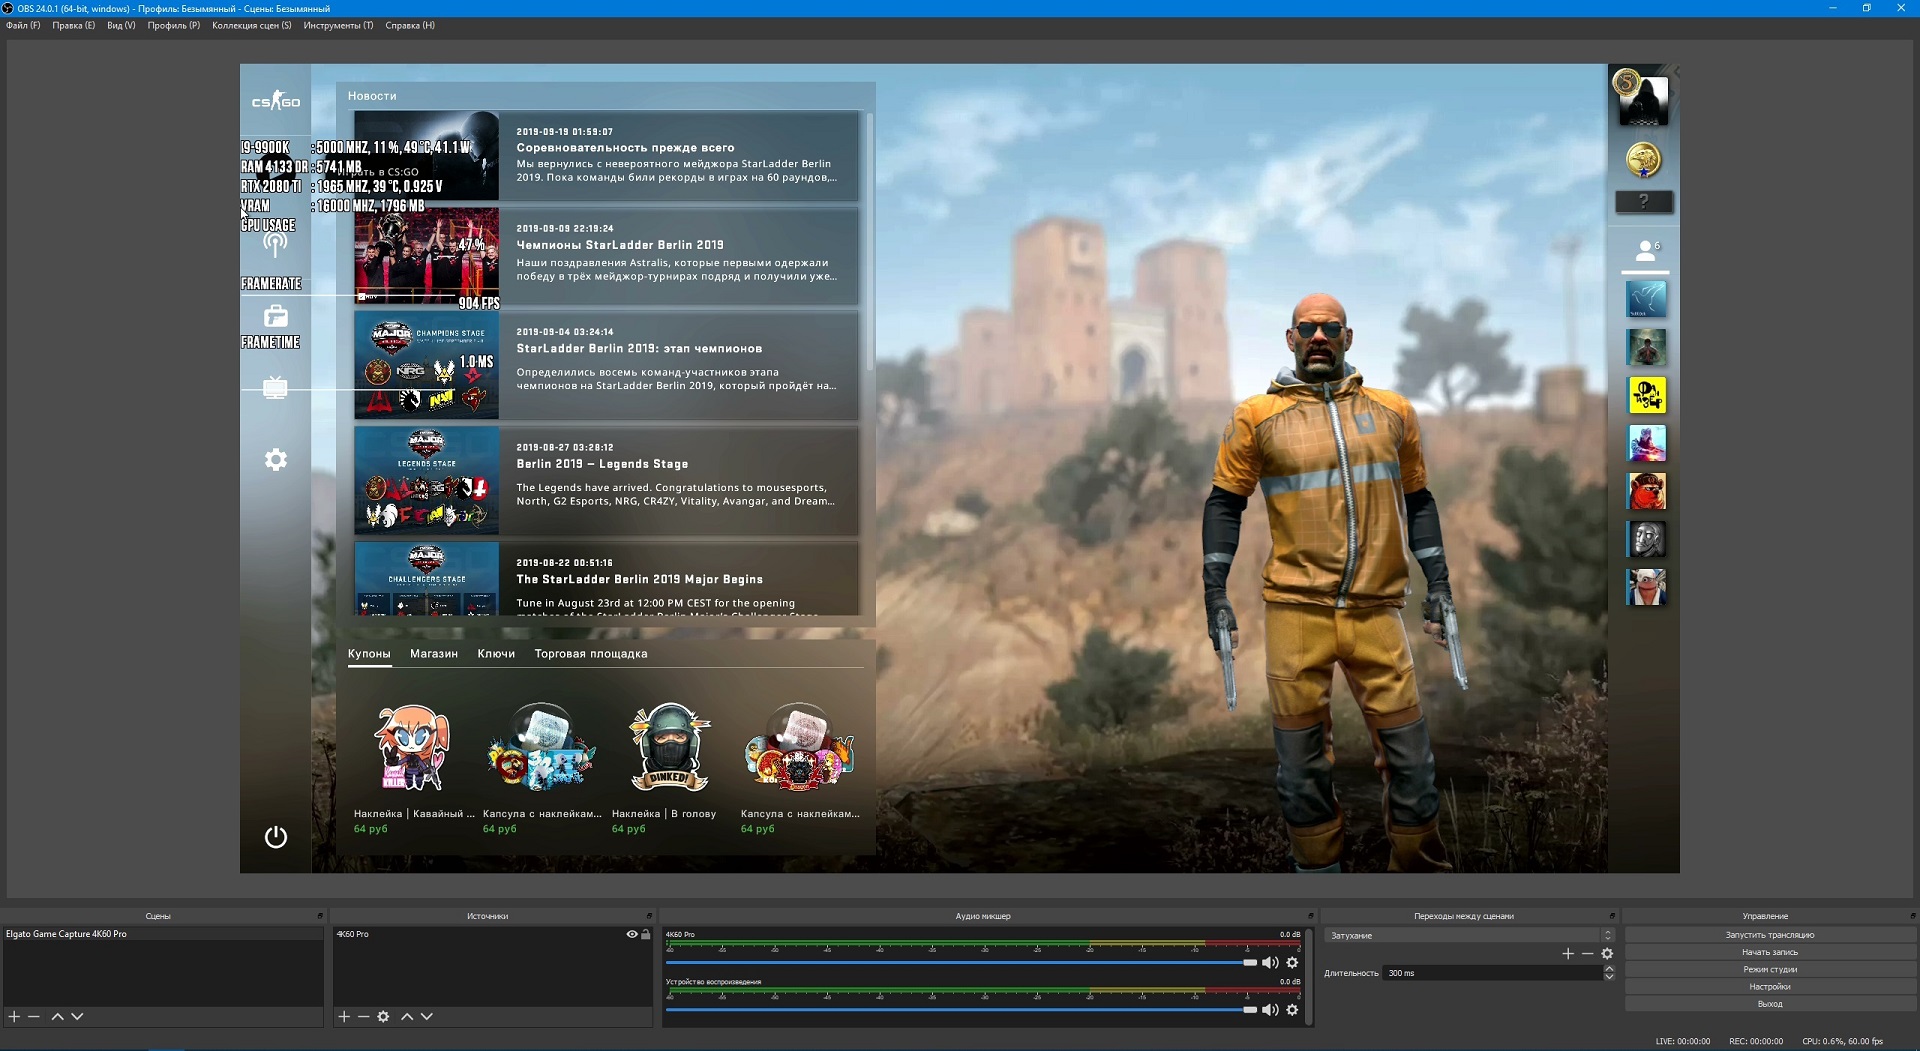Add a new scene with the plus icon
The height and width of the screenshot is (1051, 1920).
[14, 1016]
